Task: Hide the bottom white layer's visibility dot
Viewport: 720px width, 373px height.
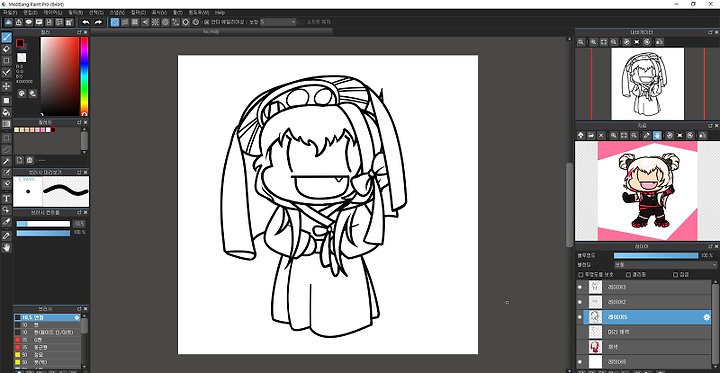Action: [x=579, y=362]
